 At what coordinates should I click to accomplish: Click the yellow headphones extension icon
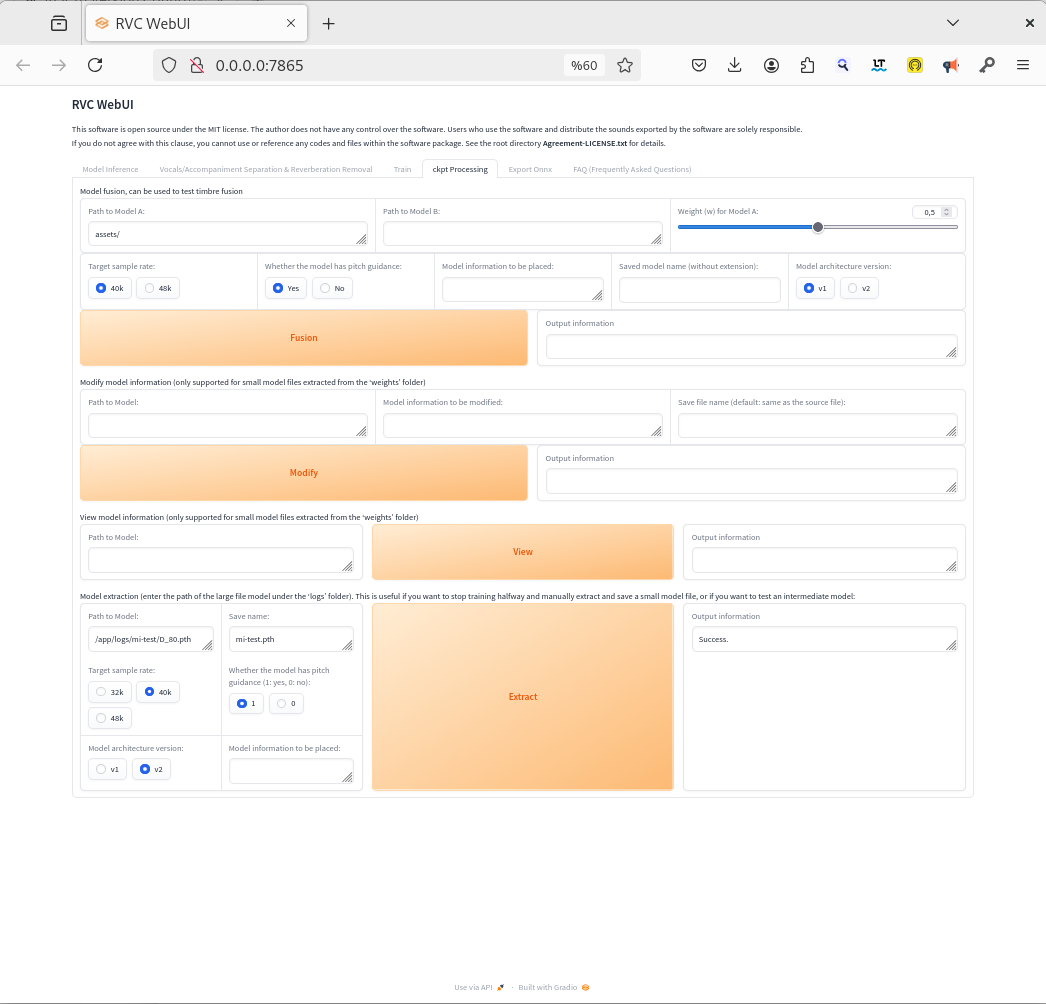pos(915,65)
